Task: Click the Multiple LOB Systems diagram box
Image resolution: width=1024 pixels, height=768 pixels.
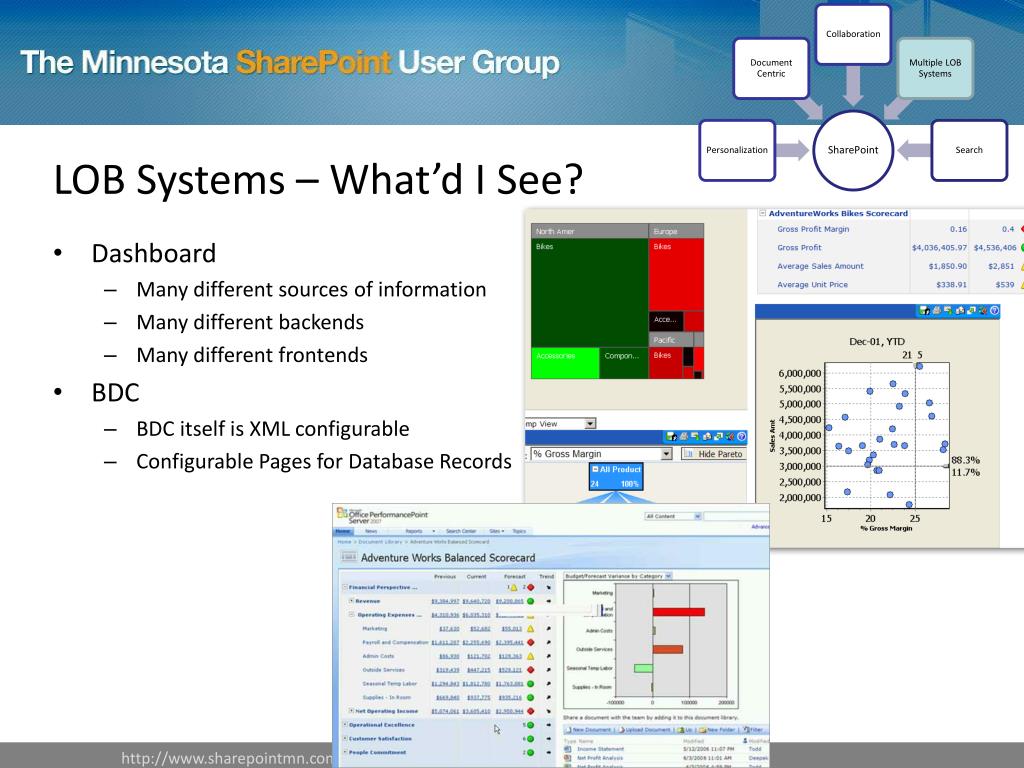Action: [935, 69]
